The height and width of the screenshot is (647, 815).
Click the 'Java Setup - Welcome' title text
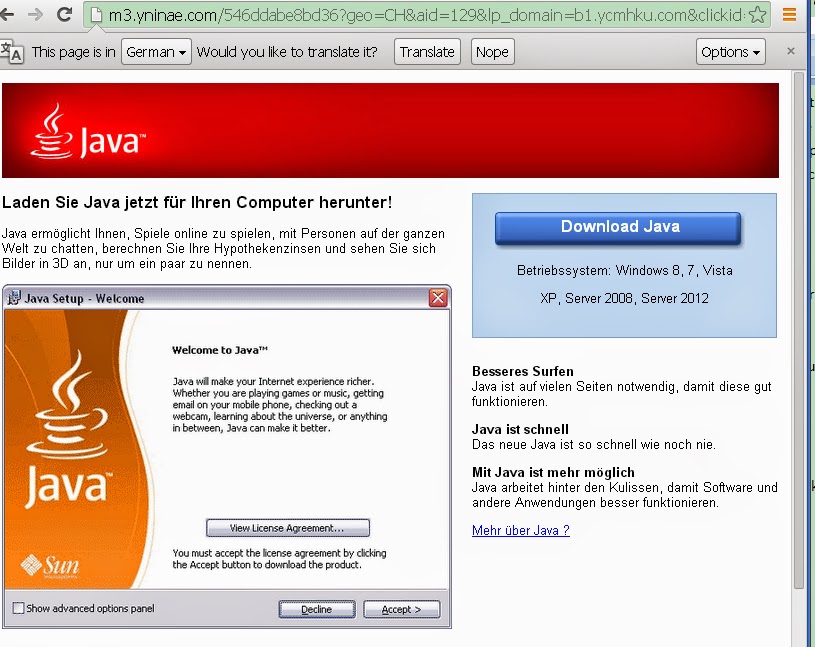(x=84, y=299)
